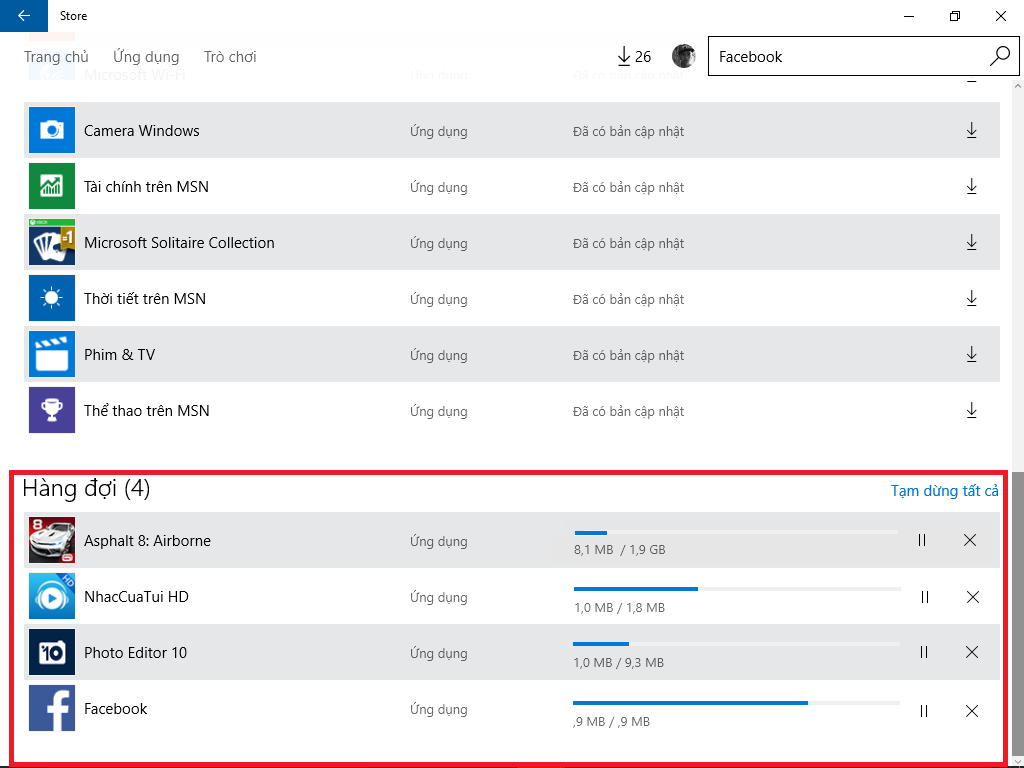Download update for Camera Windows
Viewport: 1024px width, 768px height.
coord(971,131)
